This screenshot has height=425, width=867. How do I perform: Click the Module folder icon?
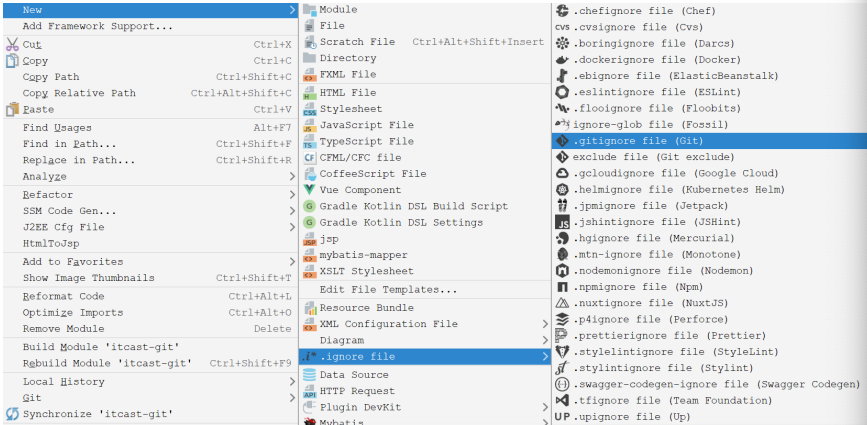[310, 10]
